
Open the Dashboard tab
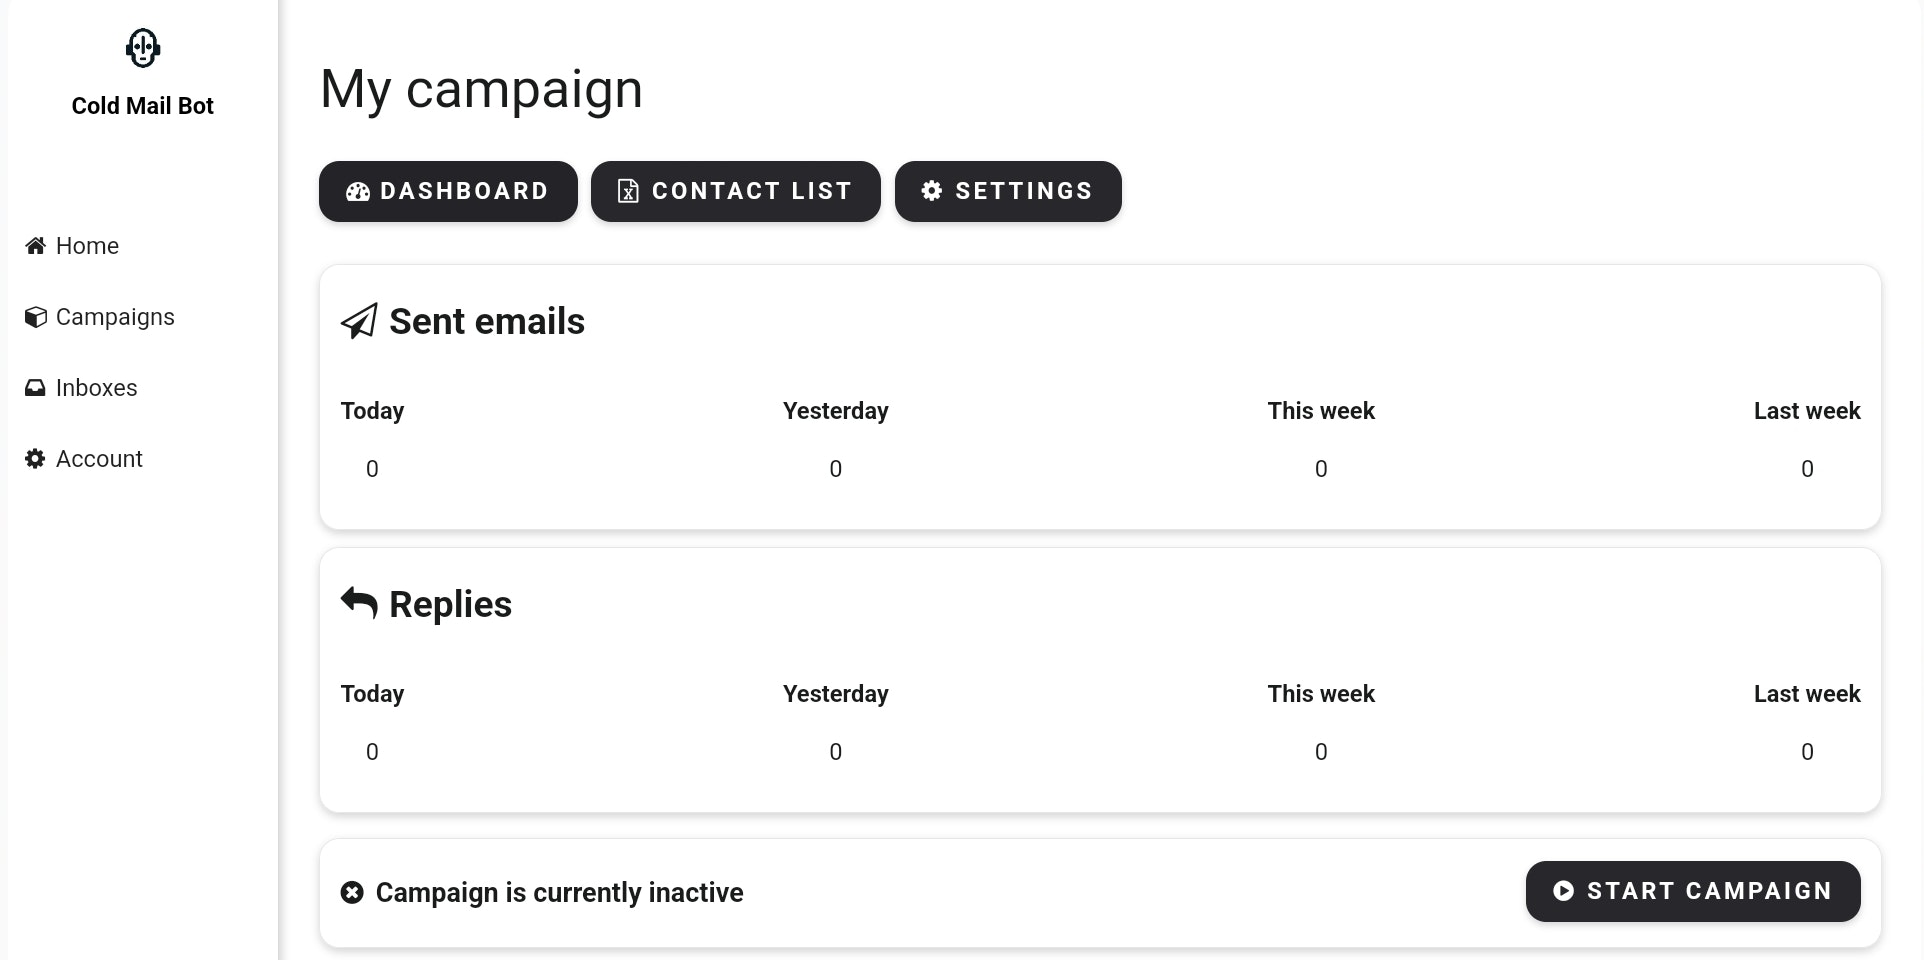(448, 191)
